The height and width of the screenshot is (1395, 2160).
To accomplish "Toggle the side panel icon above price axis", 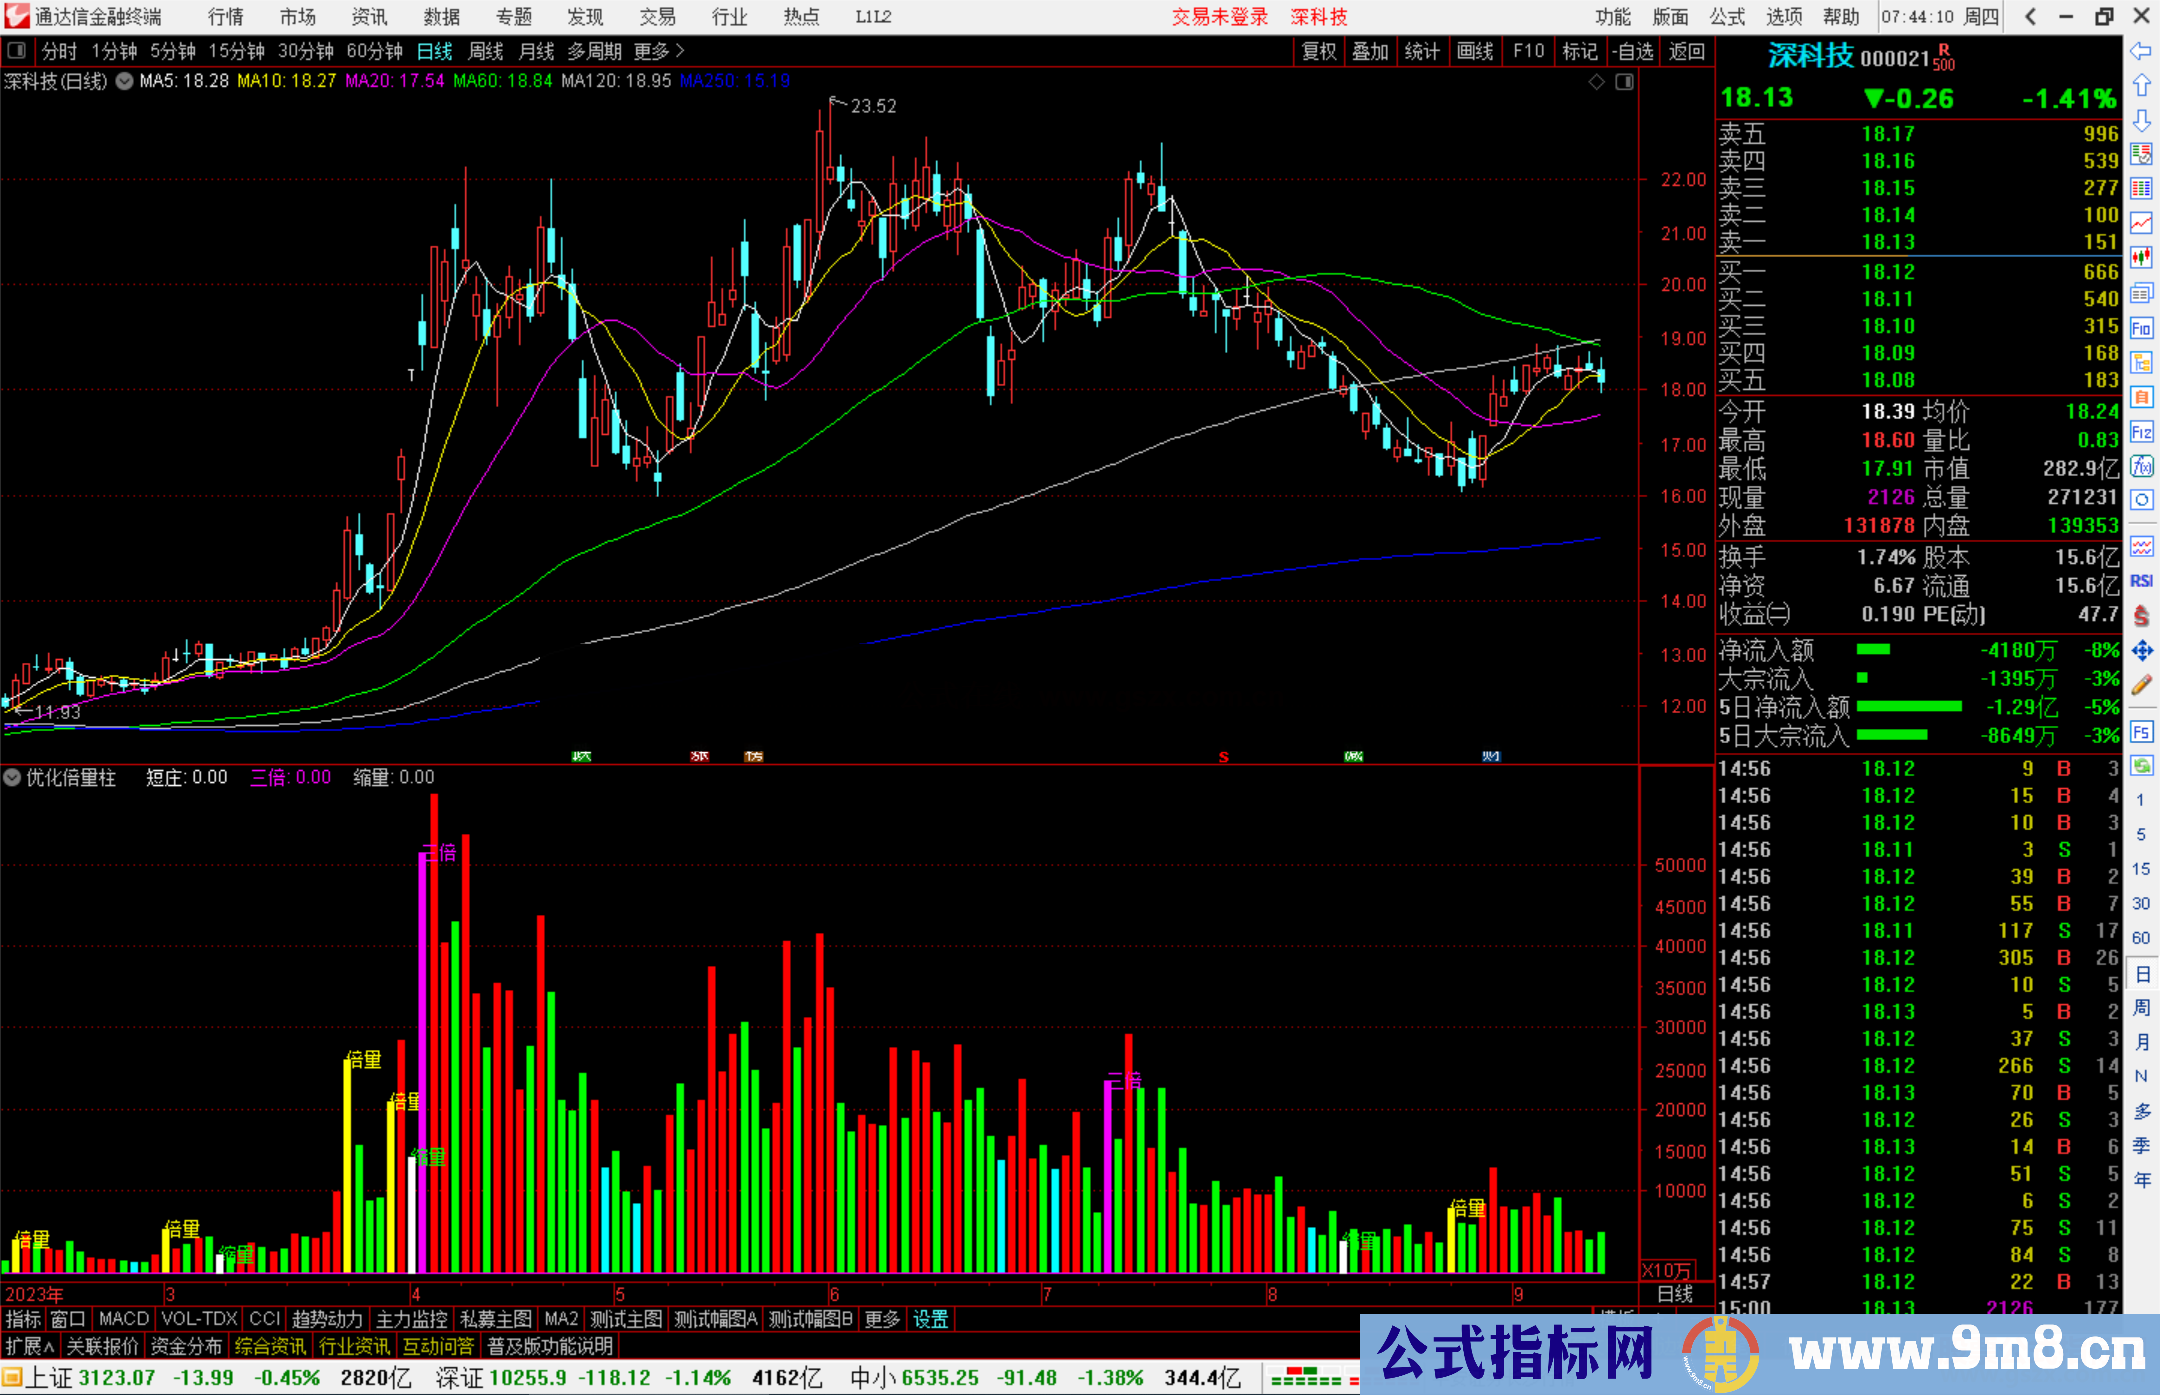I will (1624, 82).
